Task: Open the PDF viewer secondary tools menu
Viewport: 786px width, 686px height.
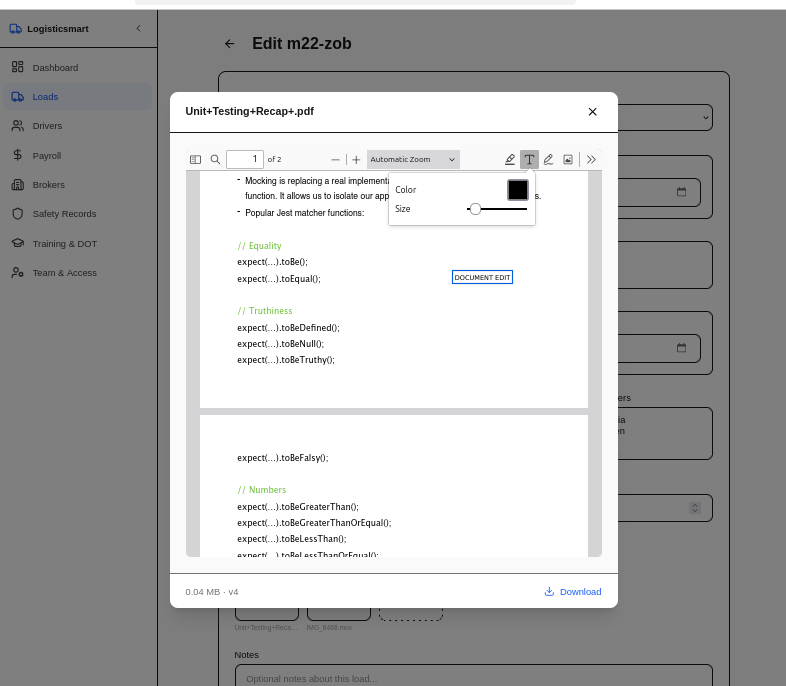Action: (592, 159)
